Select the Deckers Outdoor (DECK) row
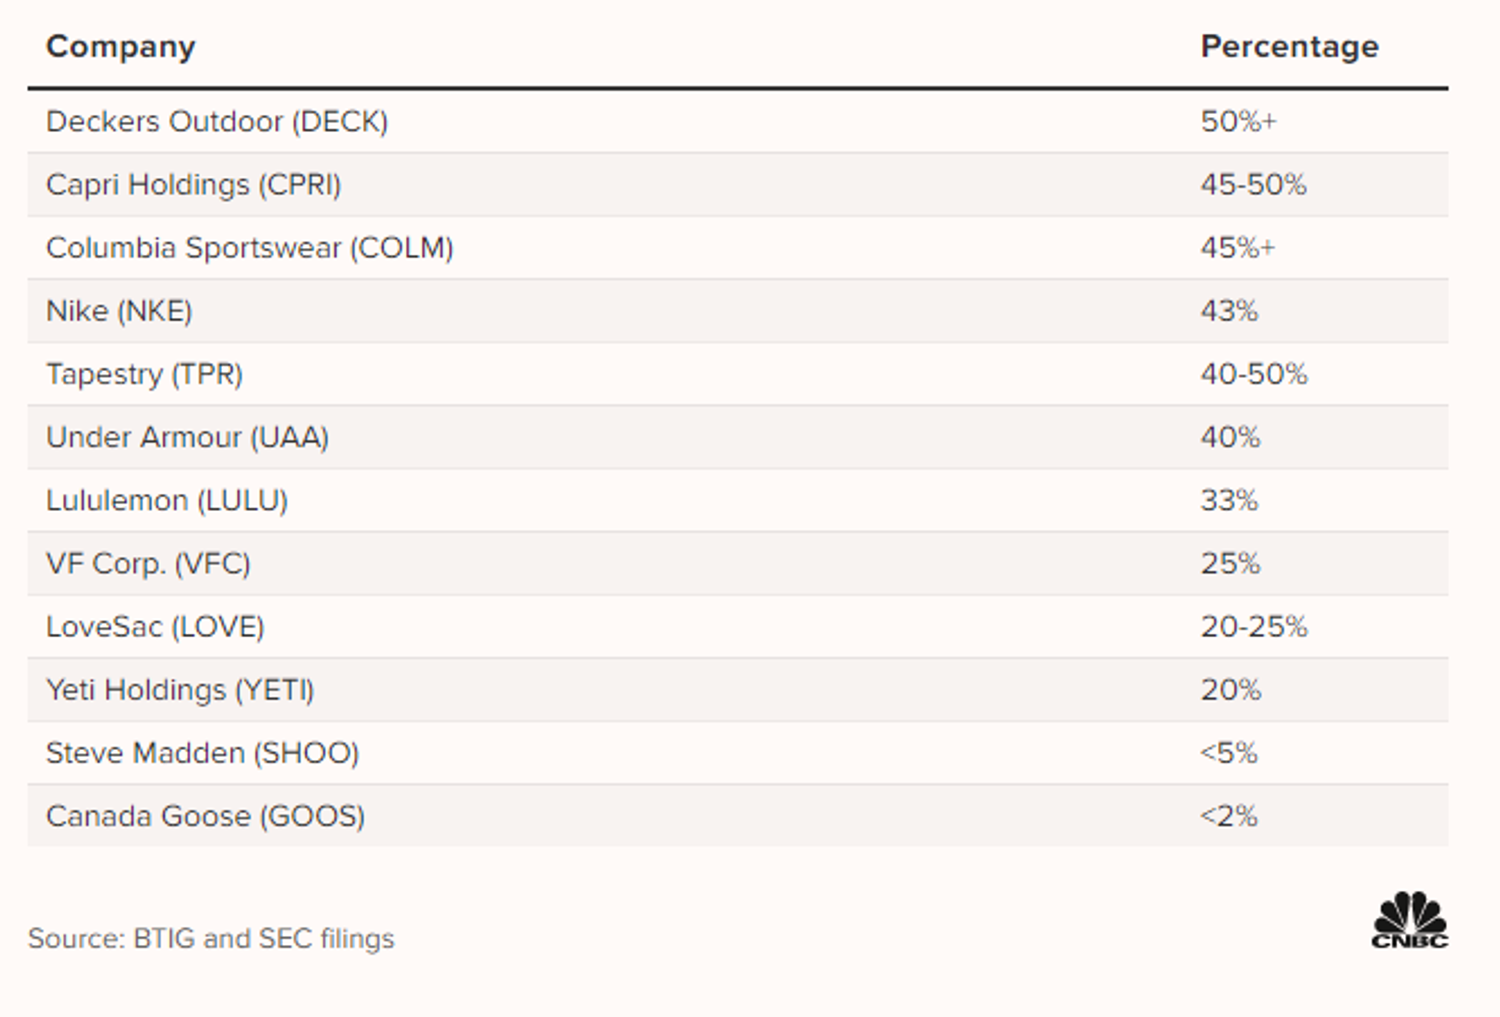This screenshot has width=1500, height=1017. [x=738, y=121]
